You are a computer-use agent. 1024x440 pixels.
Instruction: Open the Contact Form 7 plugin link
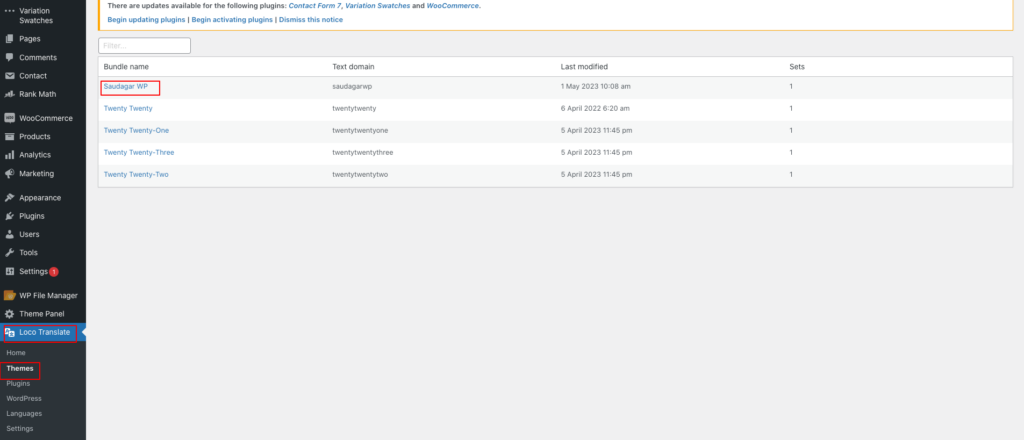pyautogui.click(x=315, y=5)
